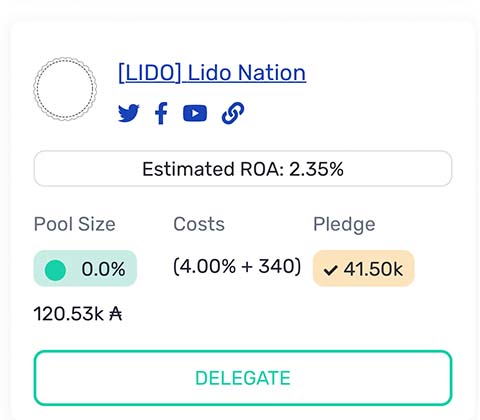Click the green pool saturation dot
Image resolution: width=480 pixels, height=420 pixels.
coord(55,270)
